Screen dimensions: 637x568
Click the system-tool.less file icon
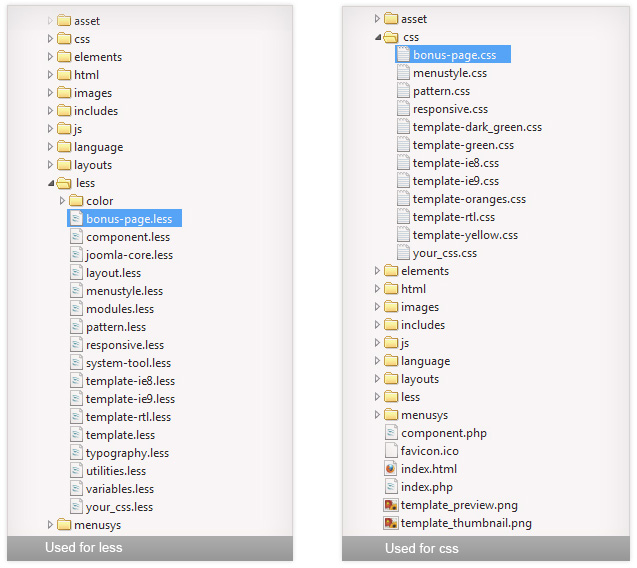point(76,362)
